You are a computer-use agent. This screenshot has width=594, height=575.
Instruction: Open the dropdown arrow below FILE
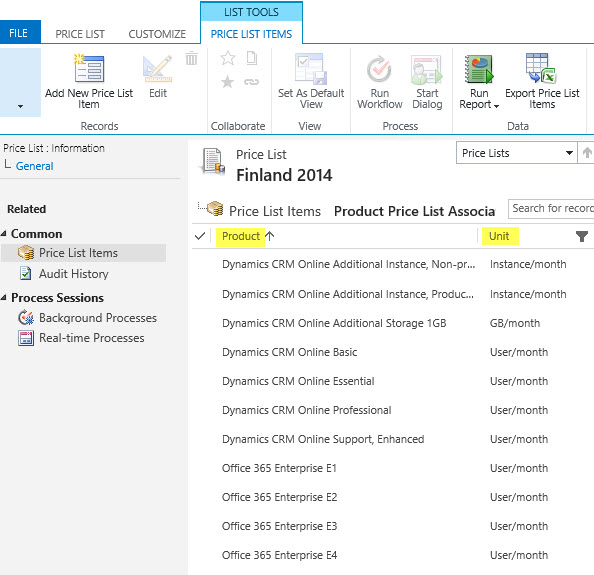20,106
